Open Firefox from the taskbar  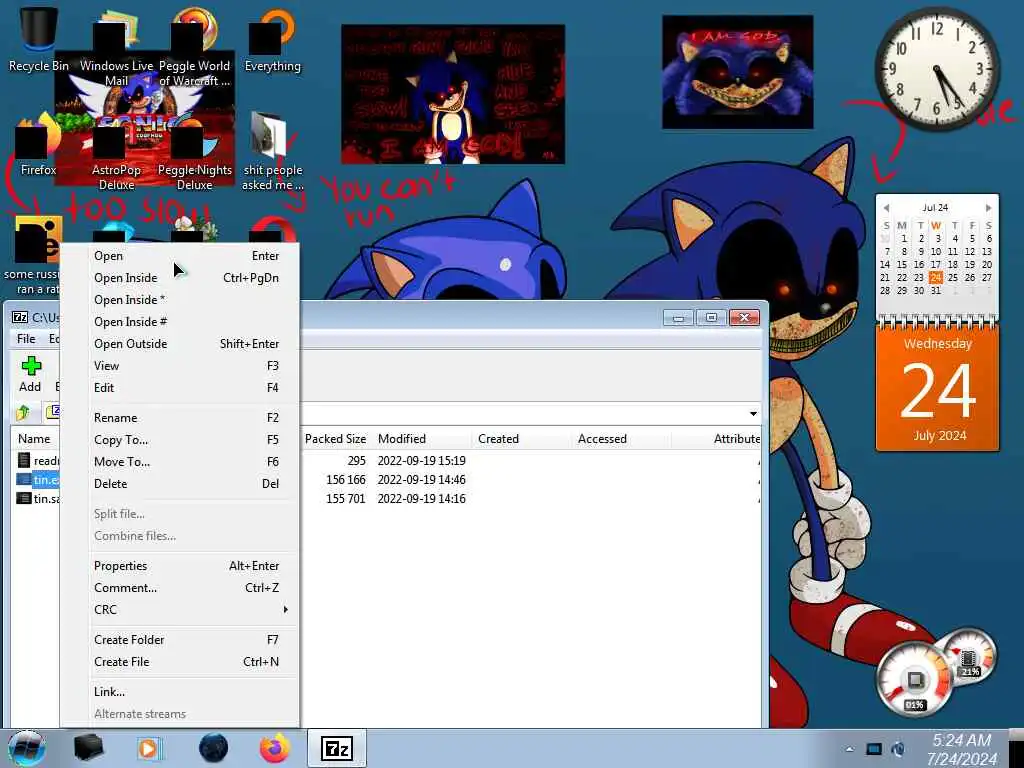(x=274, y=748)
